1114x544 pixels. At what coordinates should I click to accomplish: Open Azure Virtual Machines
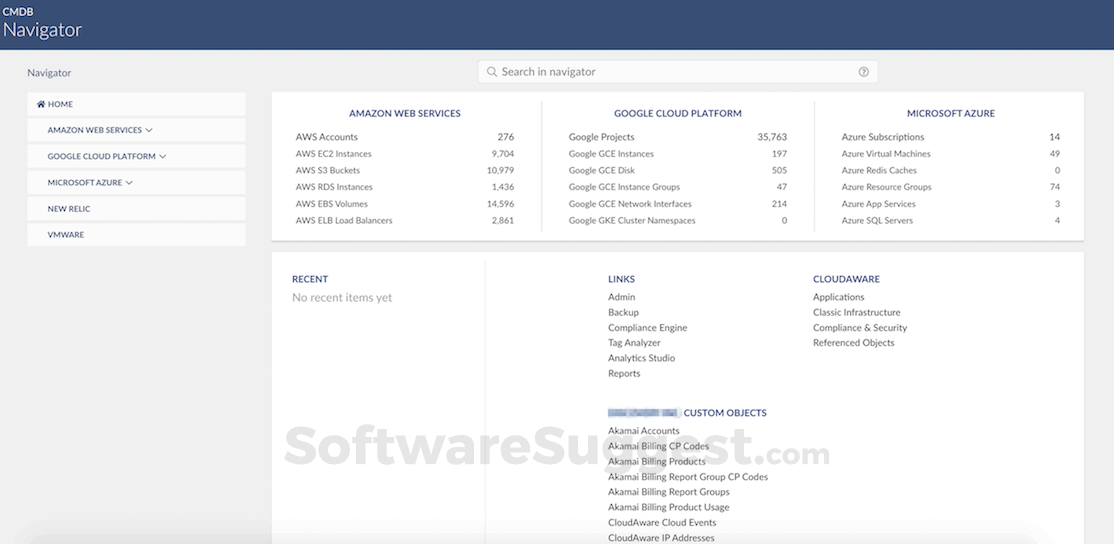click(886, 153)
